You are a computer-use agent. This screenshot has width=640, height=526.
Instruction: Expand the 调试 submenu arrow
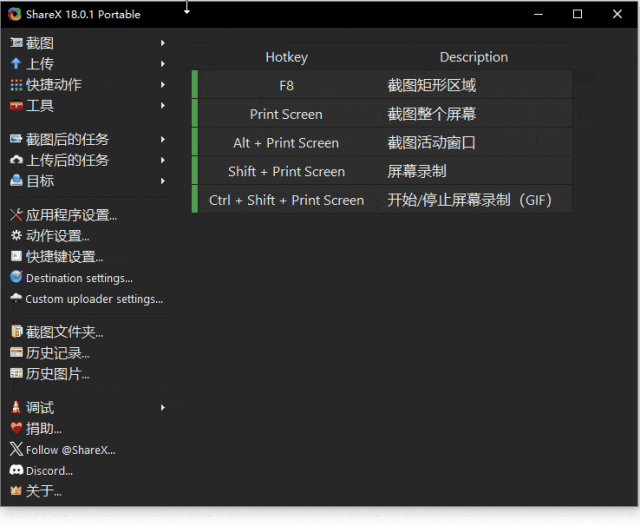[x=162, y=407]
